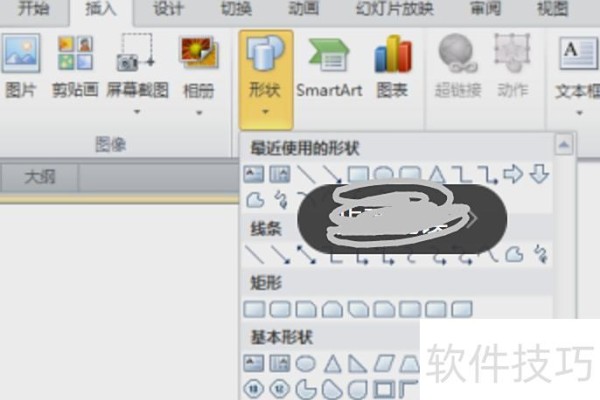Screen dimensions: 600x400
Task: Select the double arrow line in 线条 section
Action: point(307,254)
